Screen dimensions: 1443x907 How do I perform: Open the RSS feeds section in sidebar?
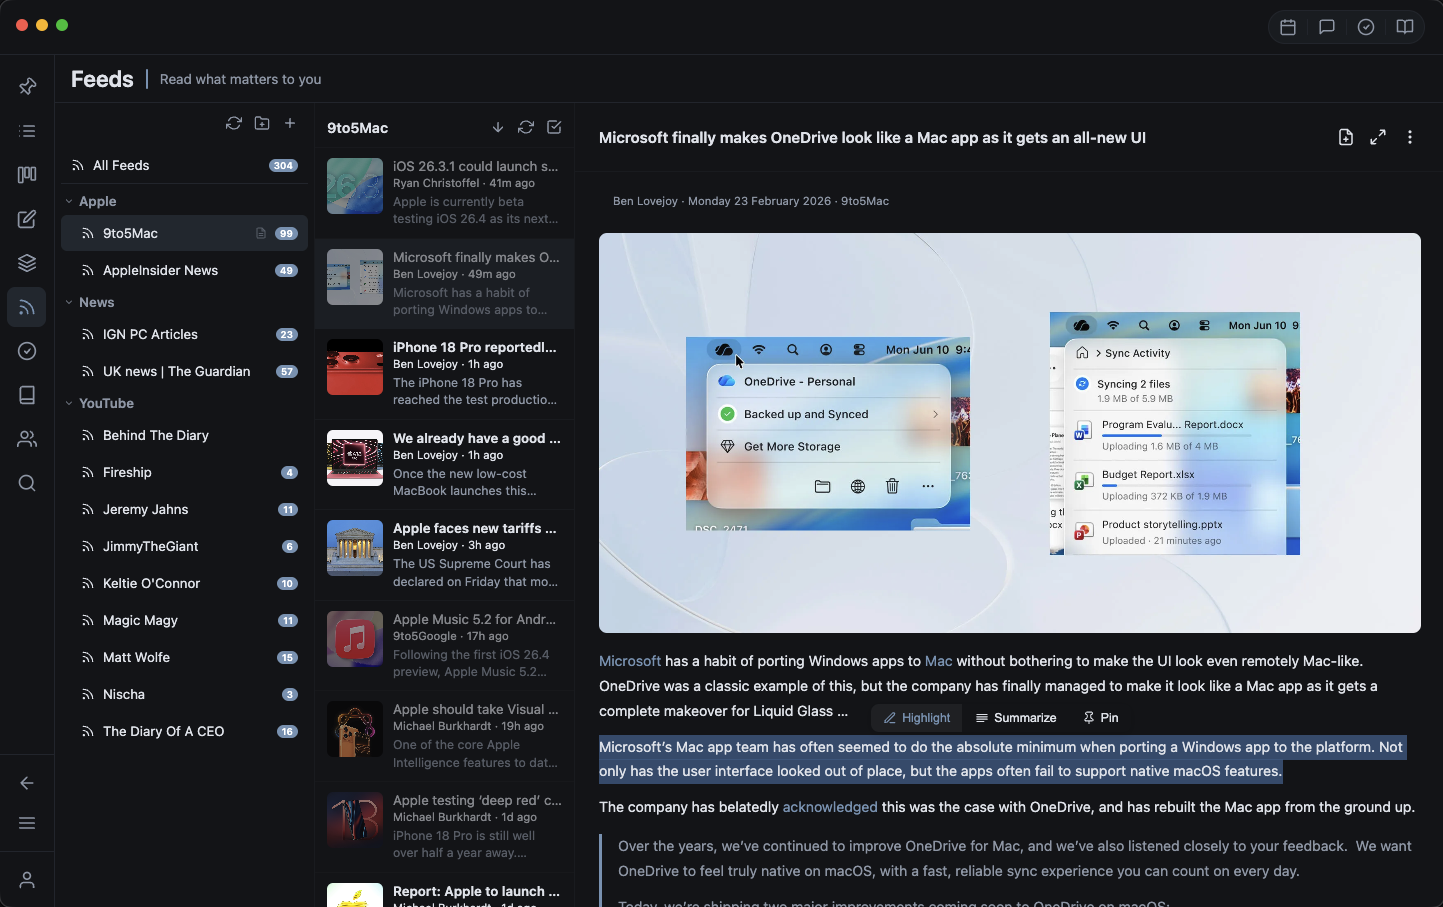pyautogui.click(x=26, y=307)
